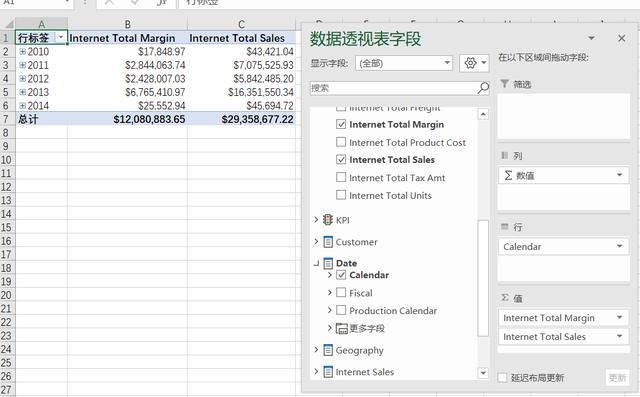Image resolution: width=640 pixels, height=397 pixels.
Task: Select column C header
Action: click(241, 24)
